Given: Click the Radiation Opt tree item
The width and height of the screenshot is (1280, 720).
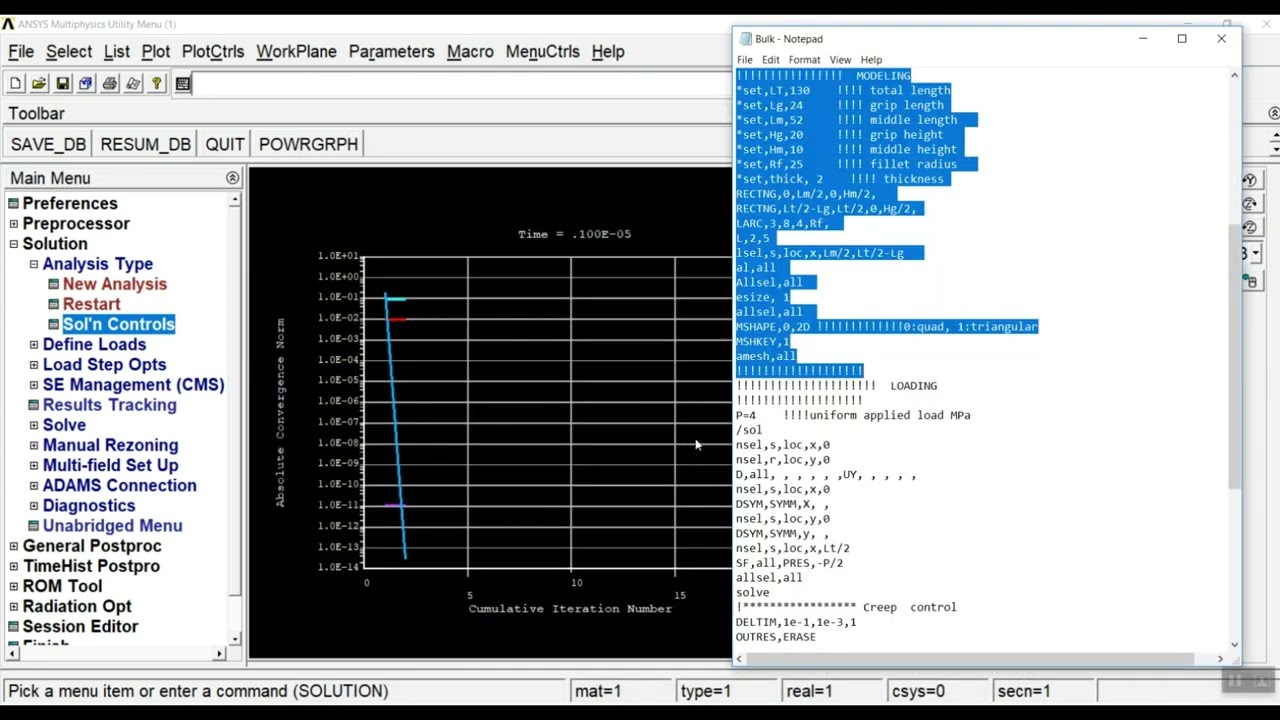Looking at the screenshot, I should 77,606.
